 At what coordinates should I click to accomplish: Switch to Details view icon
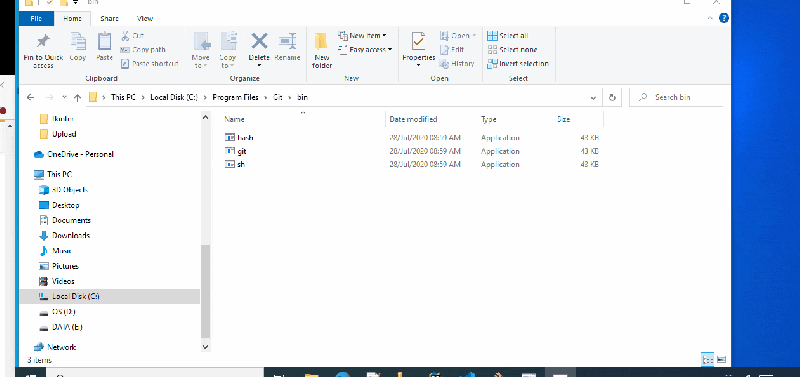point(707,360)
